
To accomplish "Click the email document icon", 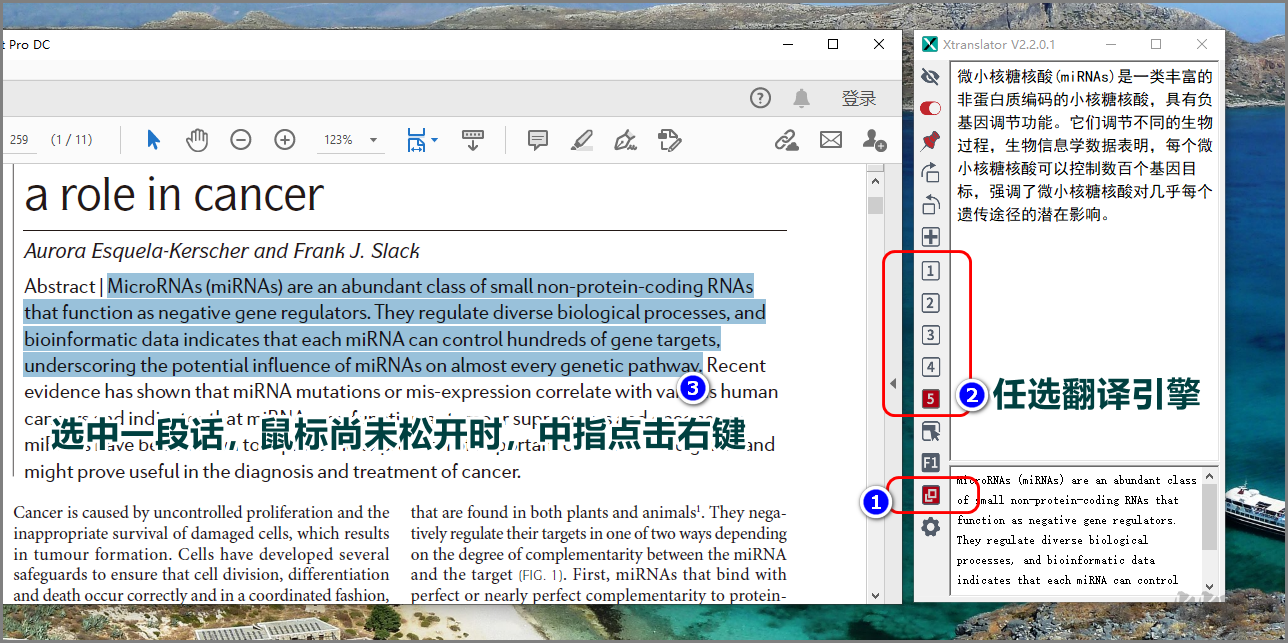I will [x=830, y=139].
